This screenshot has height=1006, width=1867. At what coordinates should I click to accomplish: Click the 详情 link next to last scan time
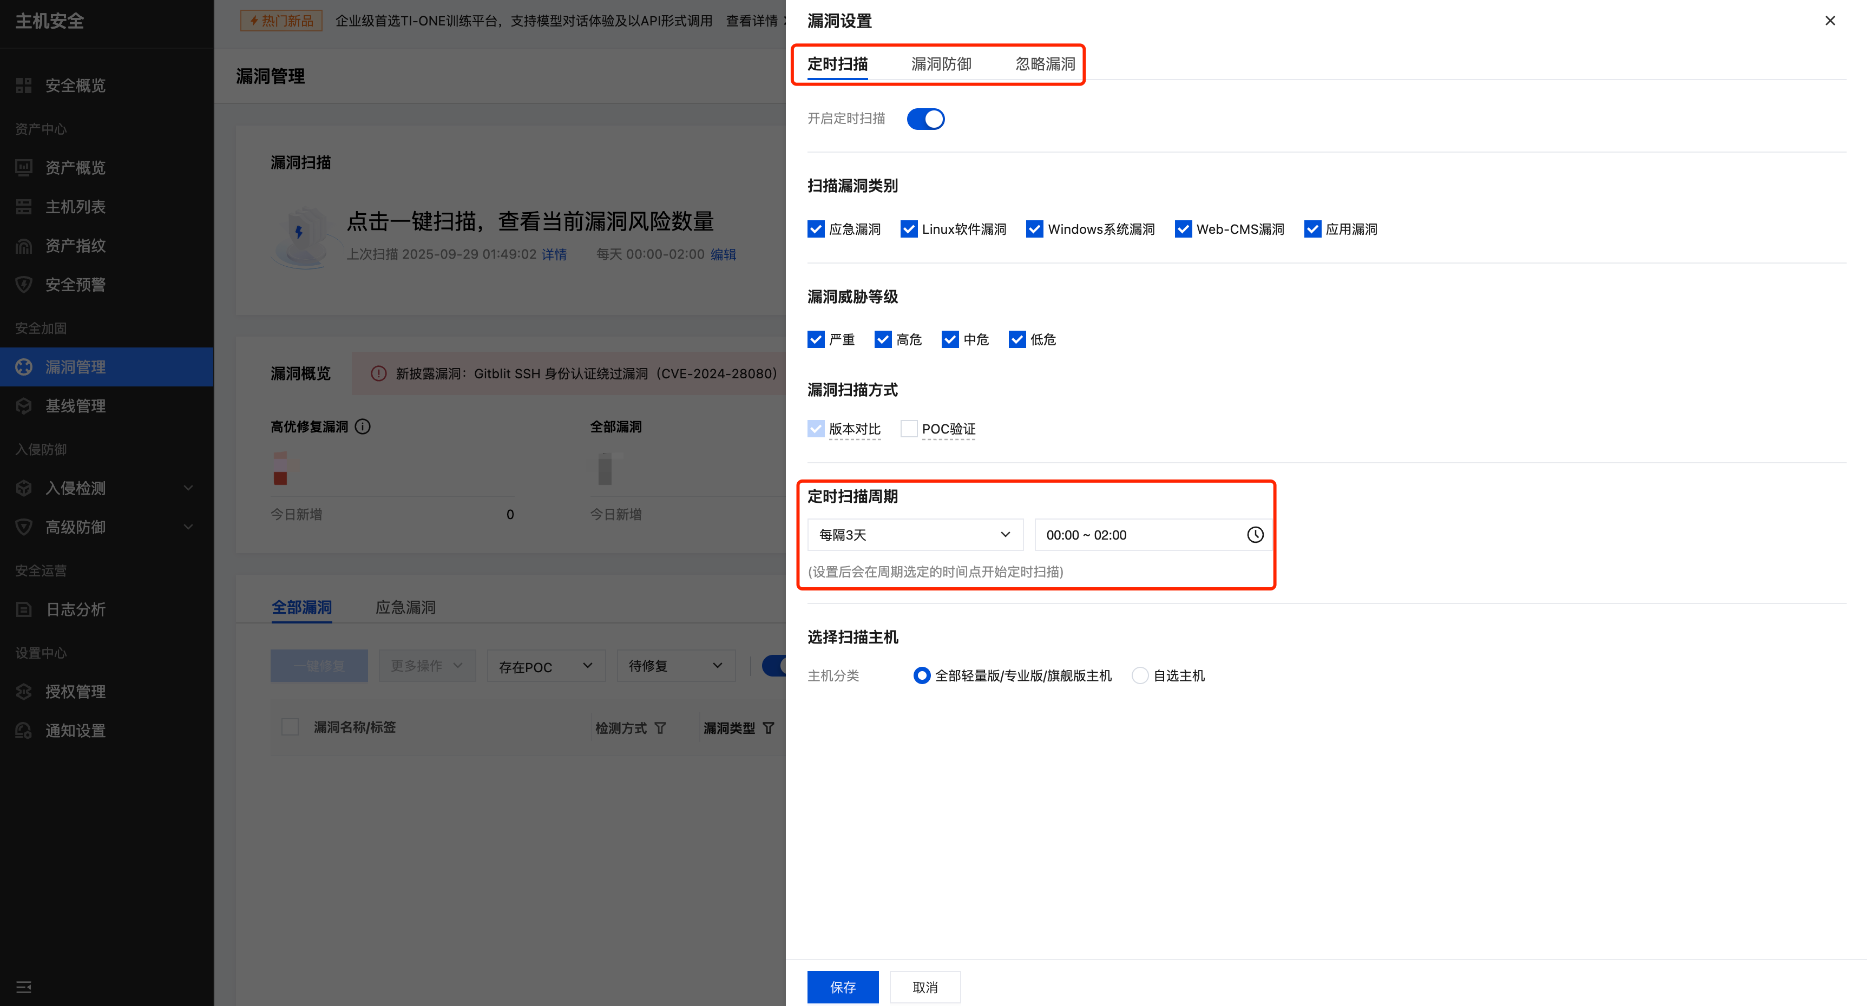553,254
